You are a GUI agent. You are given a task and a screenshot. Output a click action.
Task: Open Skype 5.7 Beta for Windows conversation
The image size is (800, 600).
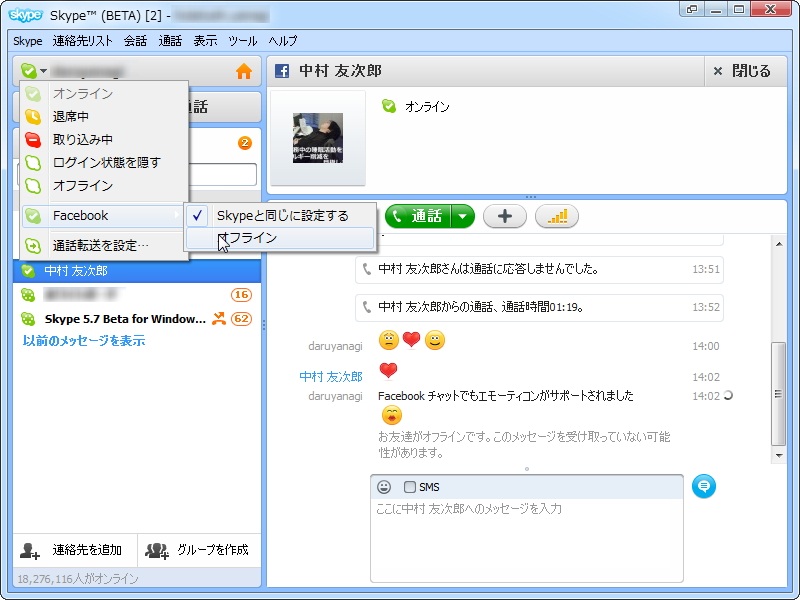pos(137,319)
